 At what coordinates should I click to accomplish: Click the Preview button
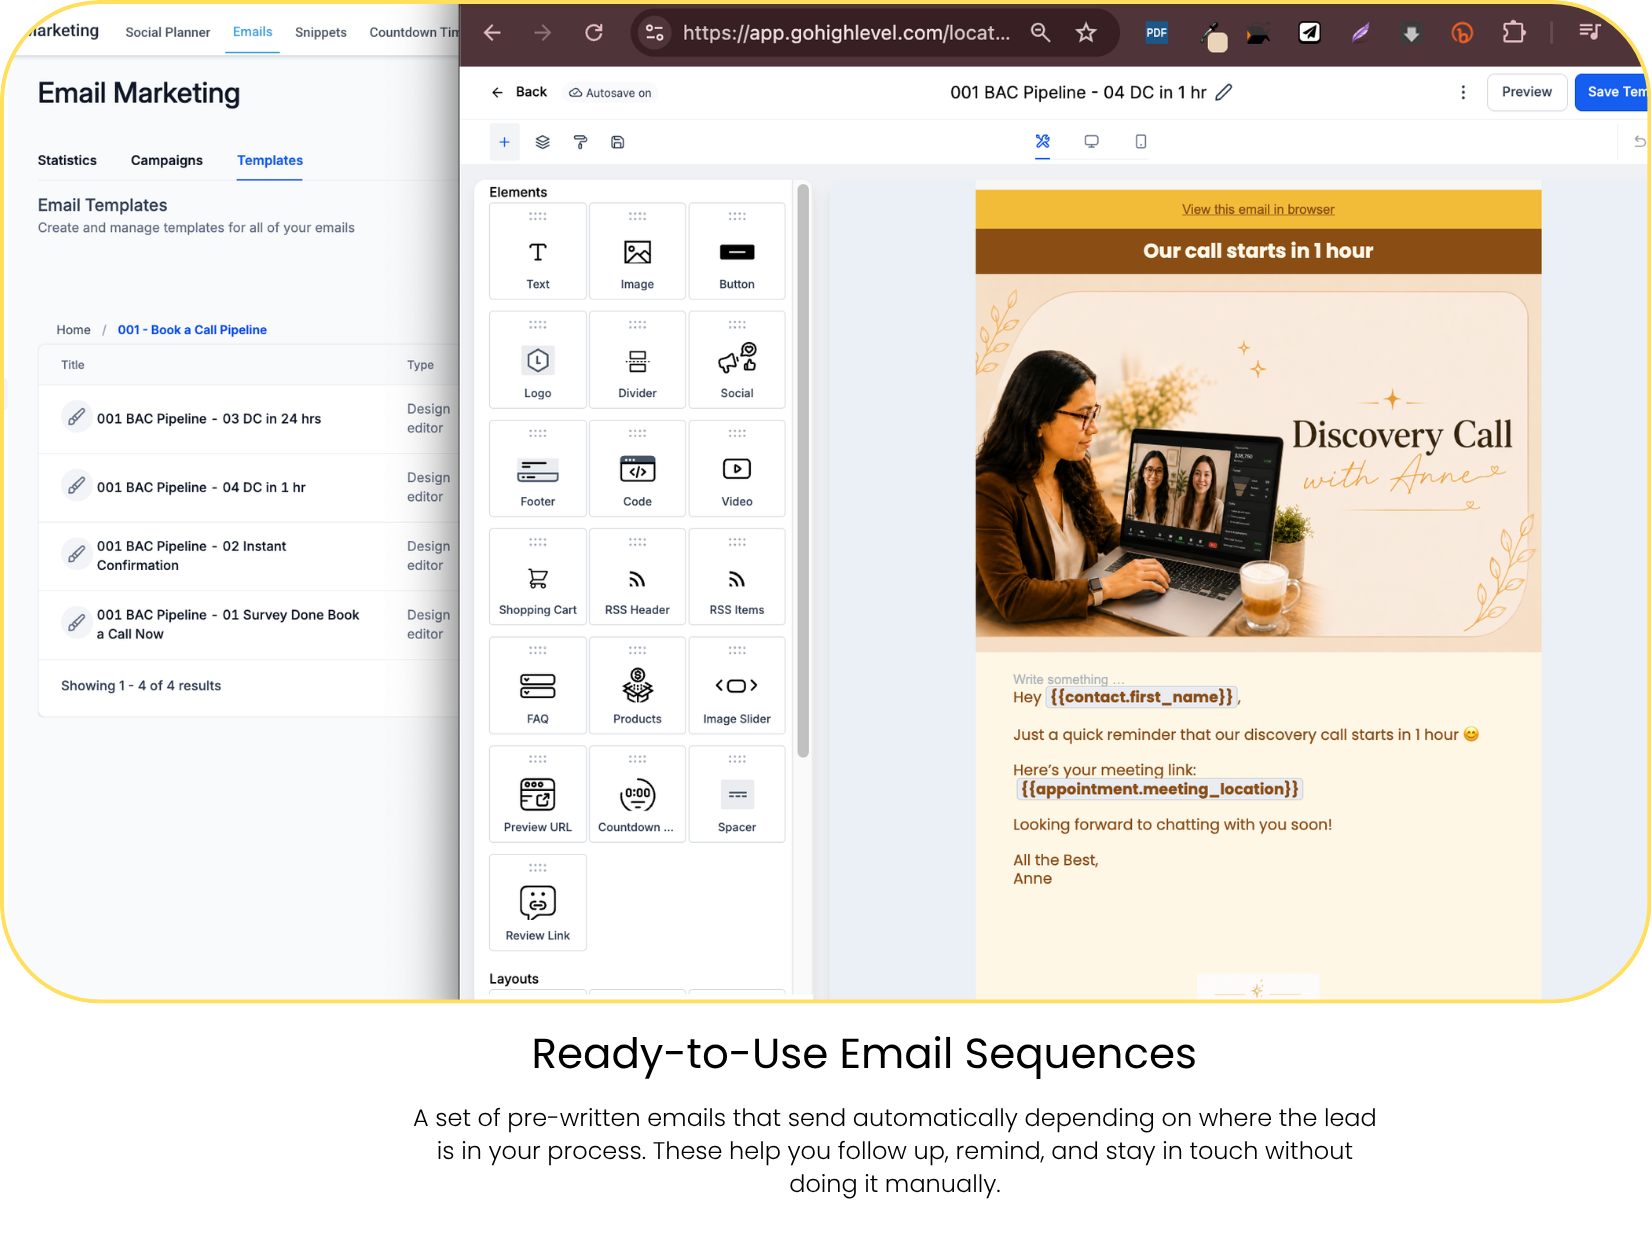click(x=1527, y=92)
